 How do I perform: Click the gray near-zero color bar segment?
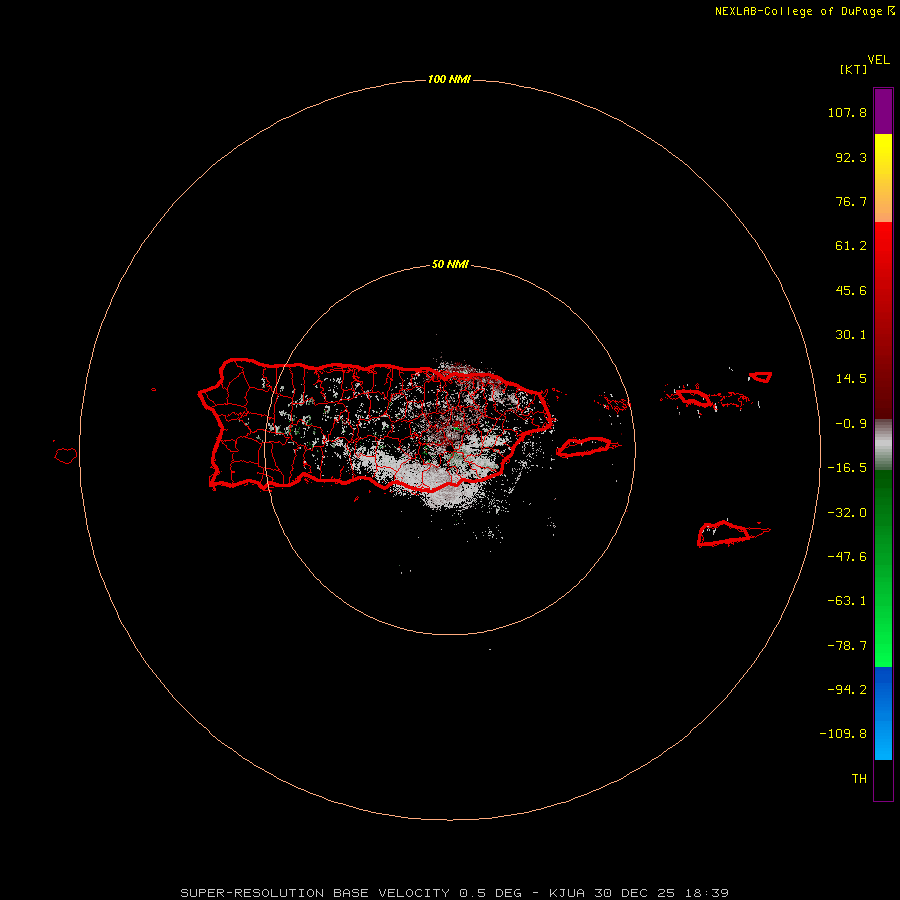point(883,444)
